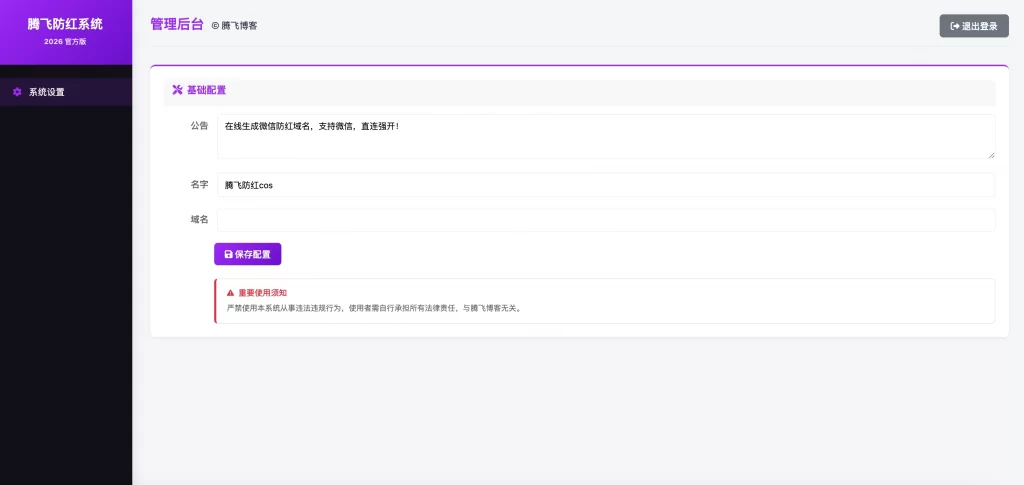Click the 重要使用须知 notice heading
This screenshot has height=485, width=1024.
coord(263,293)
